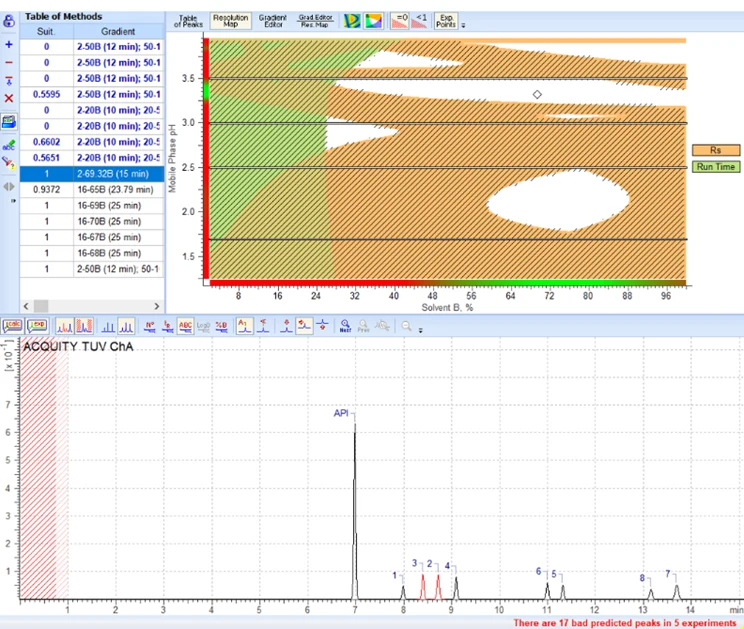Toggle the highlighted peak shift icon
Viewport: 744px width, 629px height.
[x=304, y=326]
